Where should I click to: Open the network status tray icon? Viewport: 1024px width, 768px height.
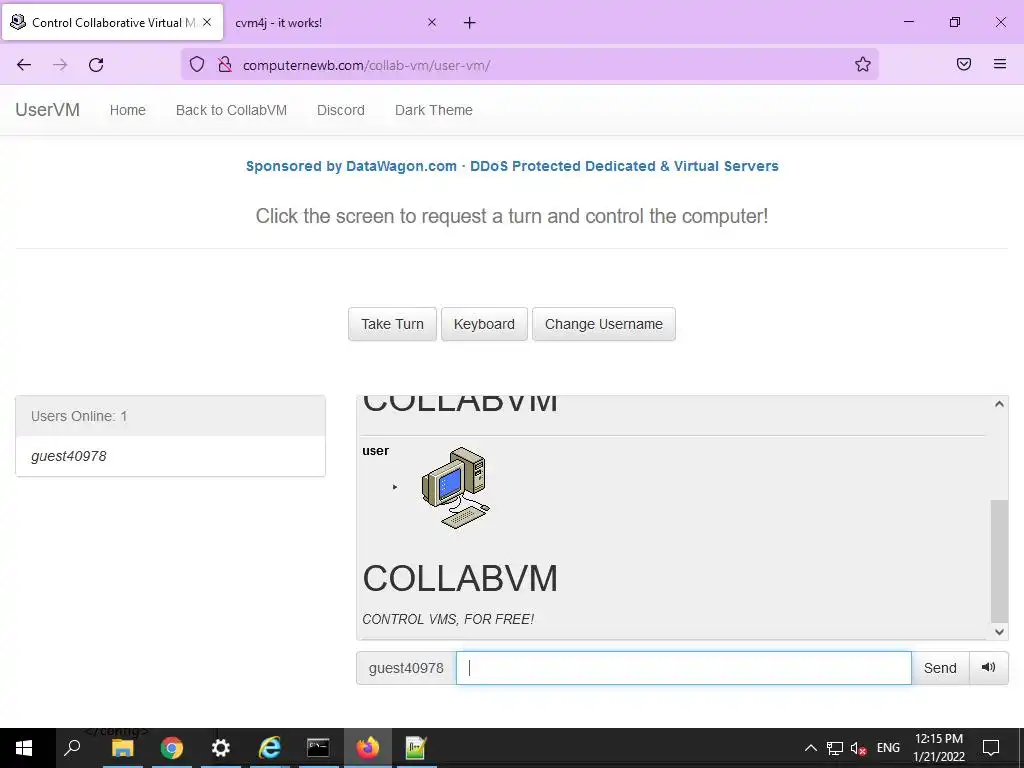pyautogui.click(x=835, y=748)
